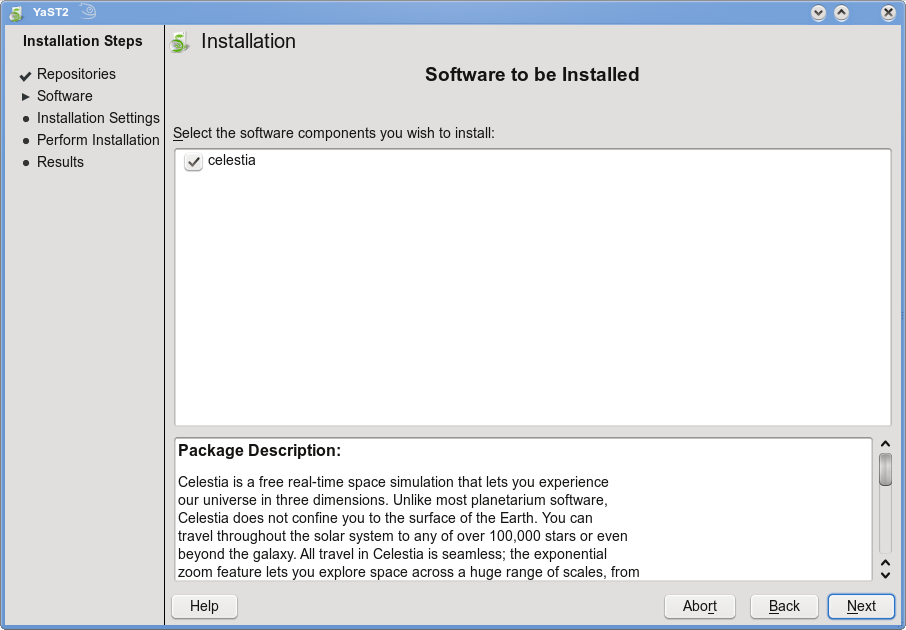906x630 pixels.
Task: Select the Repositories step in the sidebar
Action: tap(76, 73)
